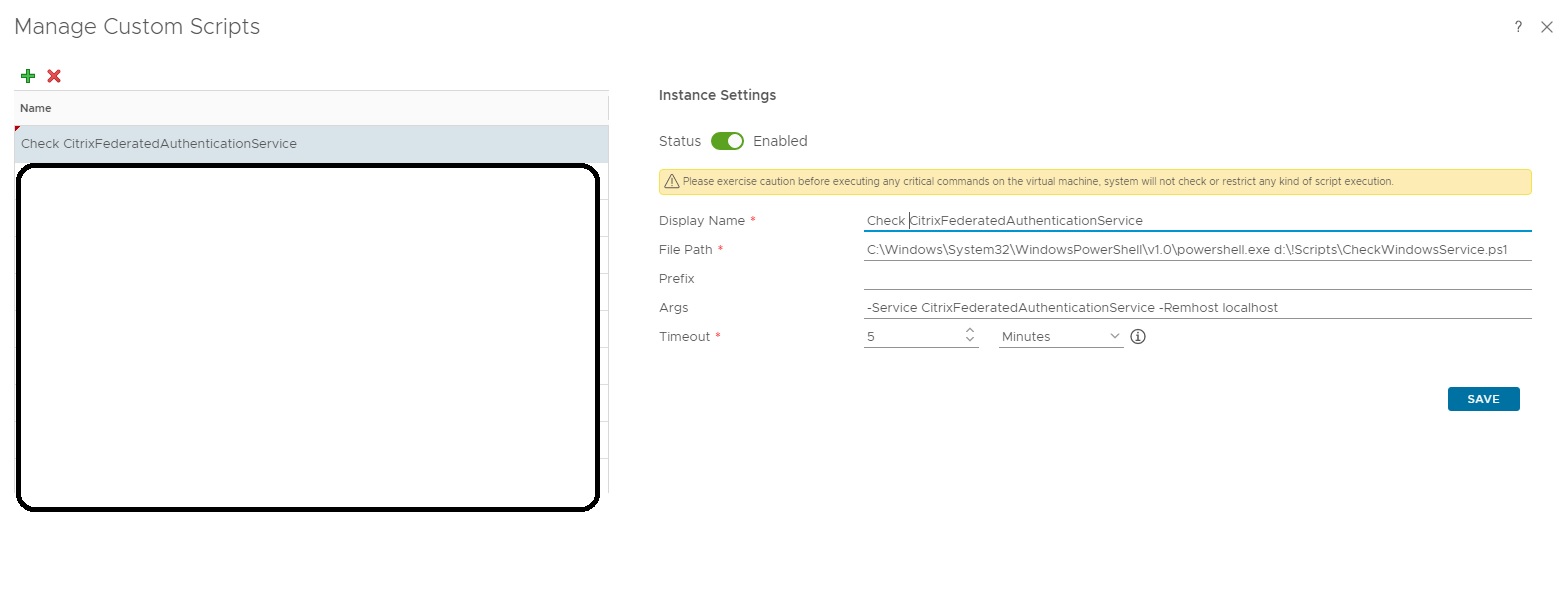
Task: Close the Manage Custom Scripts dialog
Action: (1546, 27)
